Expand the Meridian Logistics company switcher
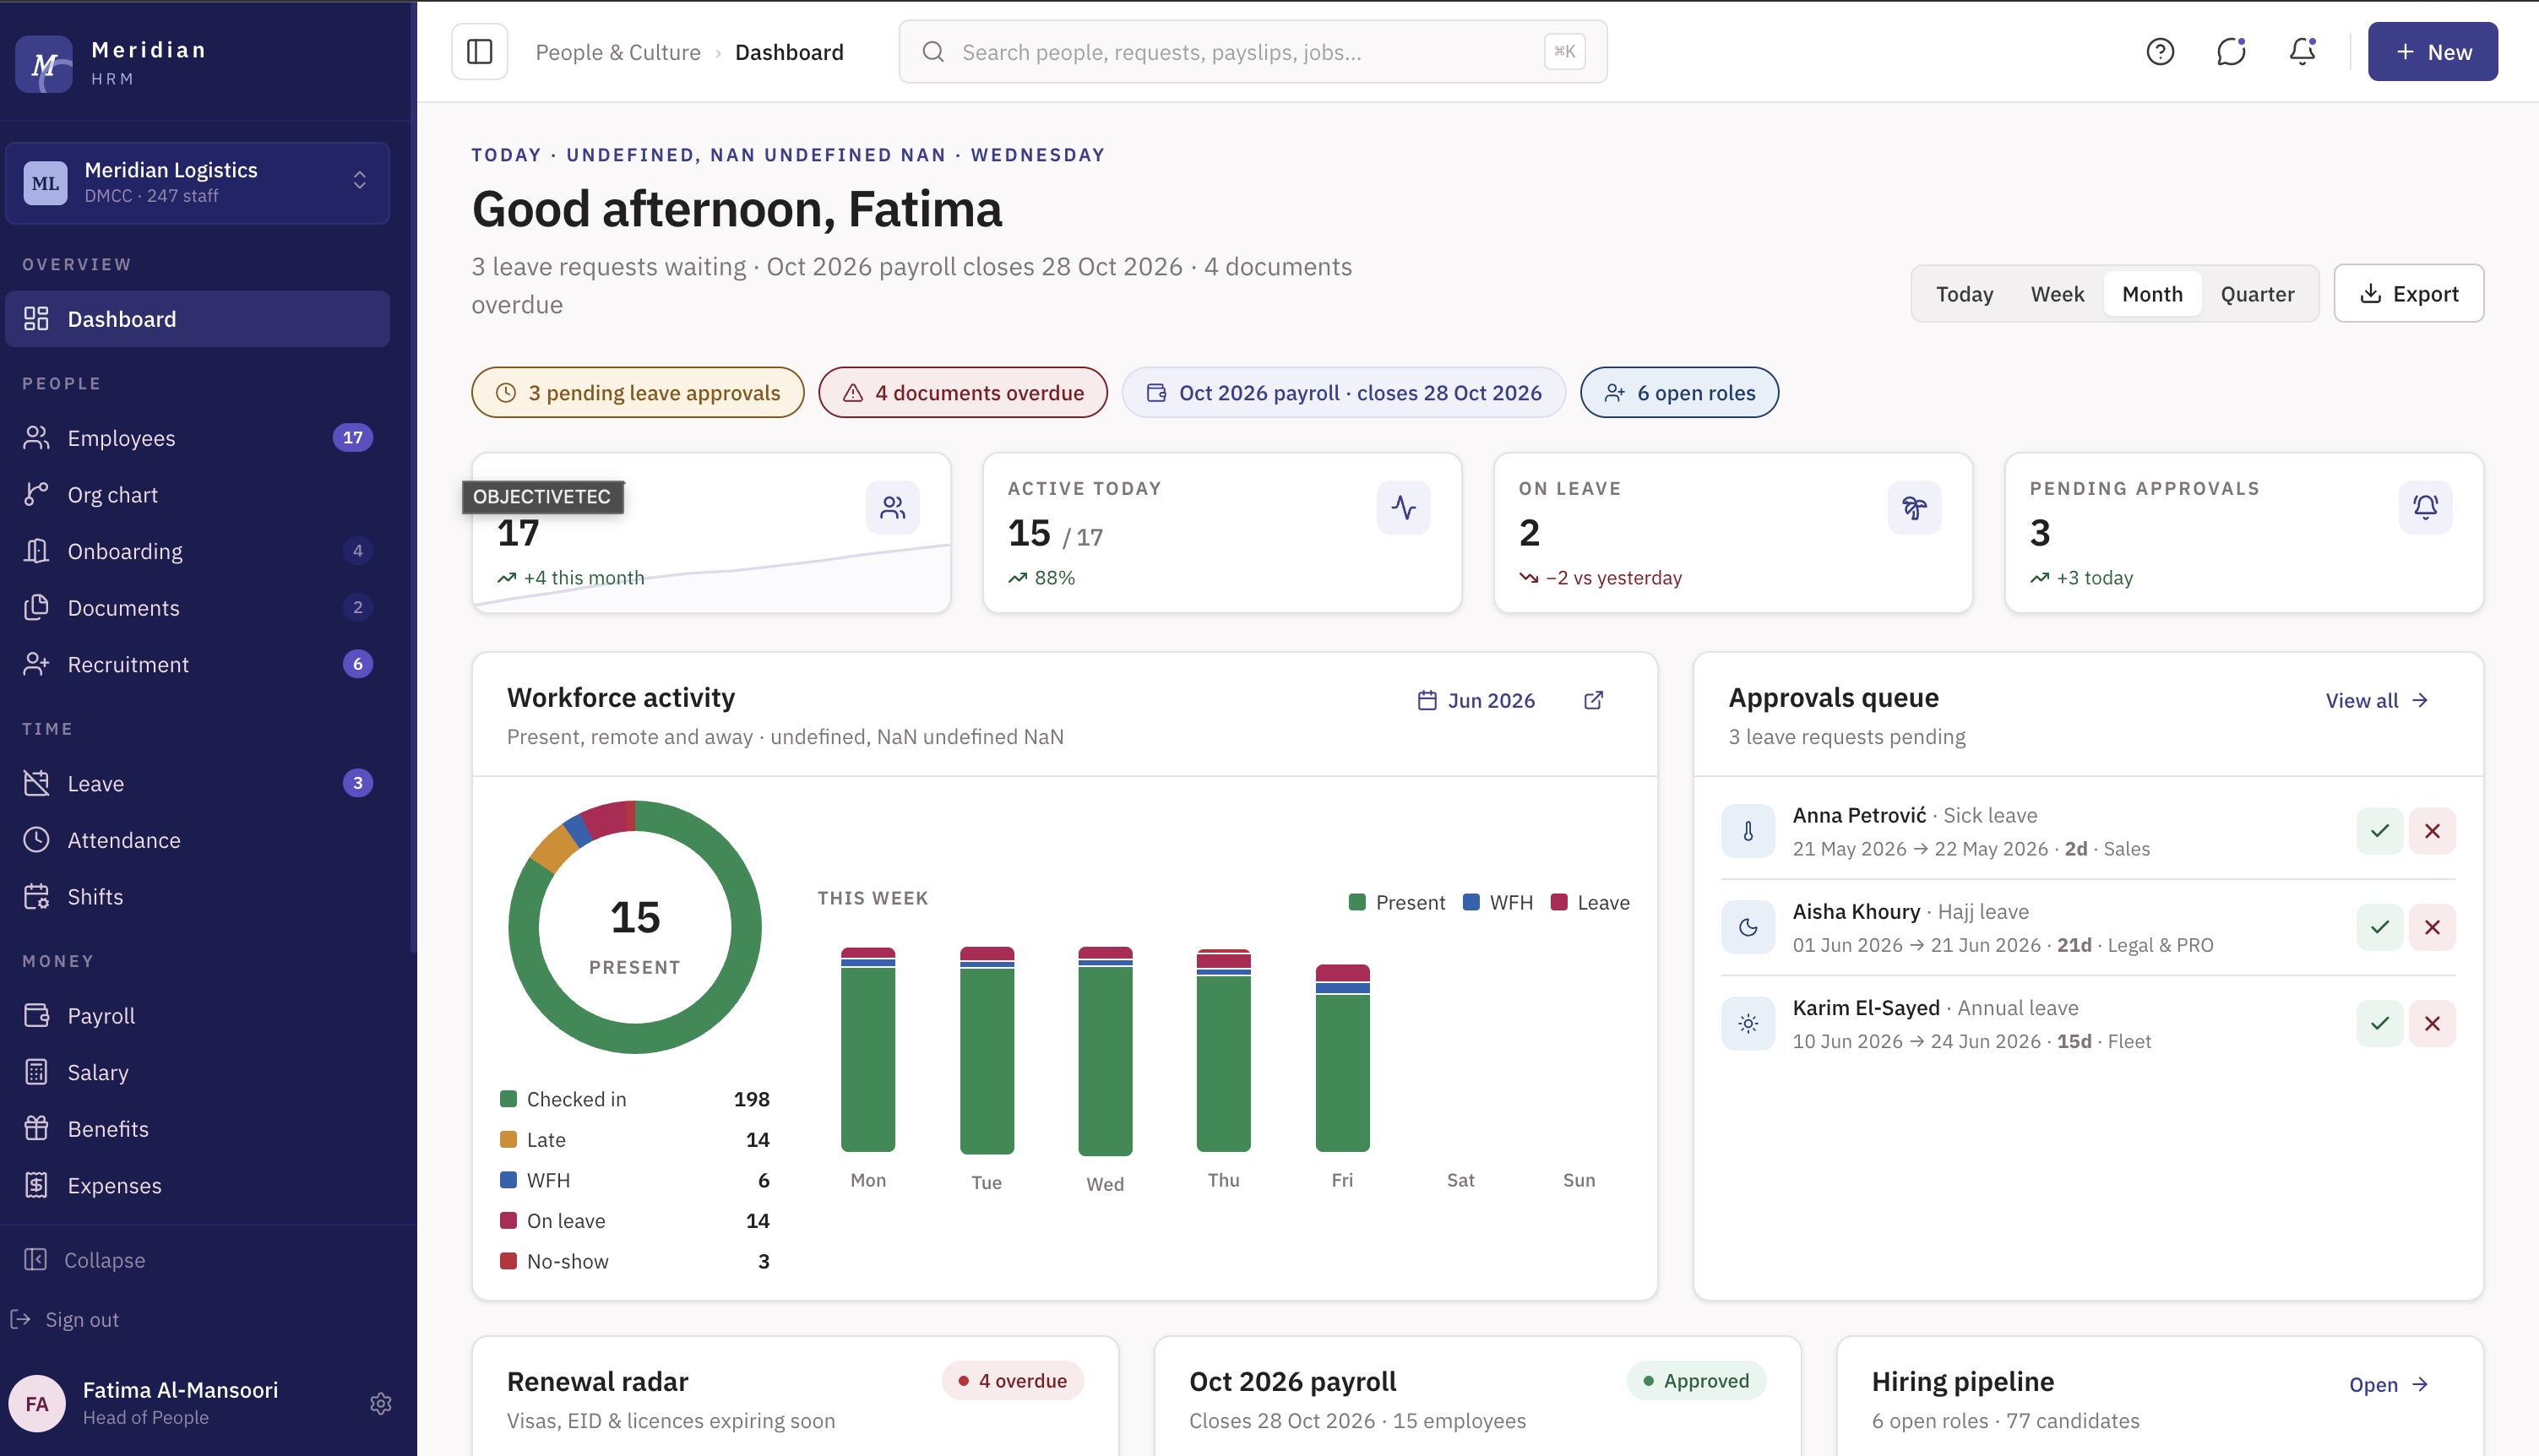2539x1456 pixels. tap(197, 182)
